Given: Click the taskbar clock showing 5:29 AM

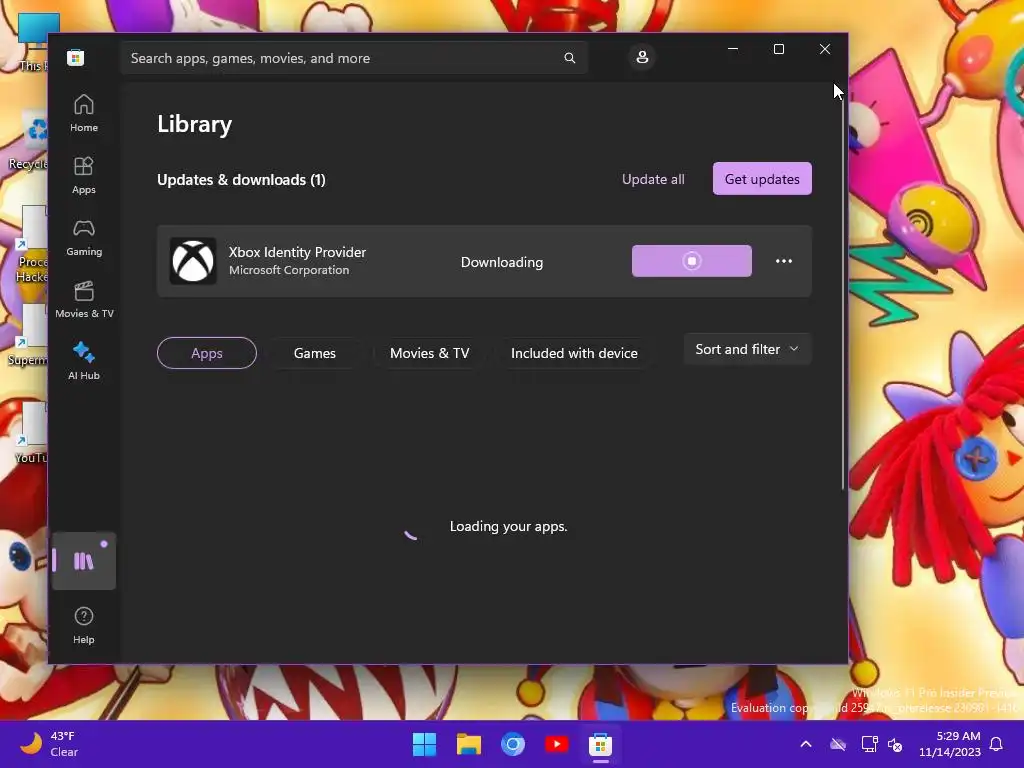Looking at the screenshot, I should pos(950,744).
